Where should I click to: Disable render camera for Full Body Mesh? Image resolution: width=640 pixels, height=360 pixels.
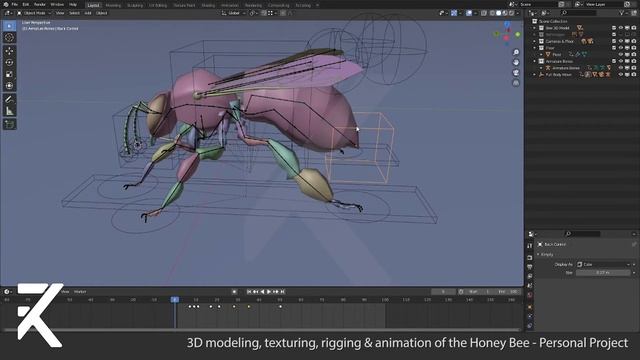[x=634, y=75]
